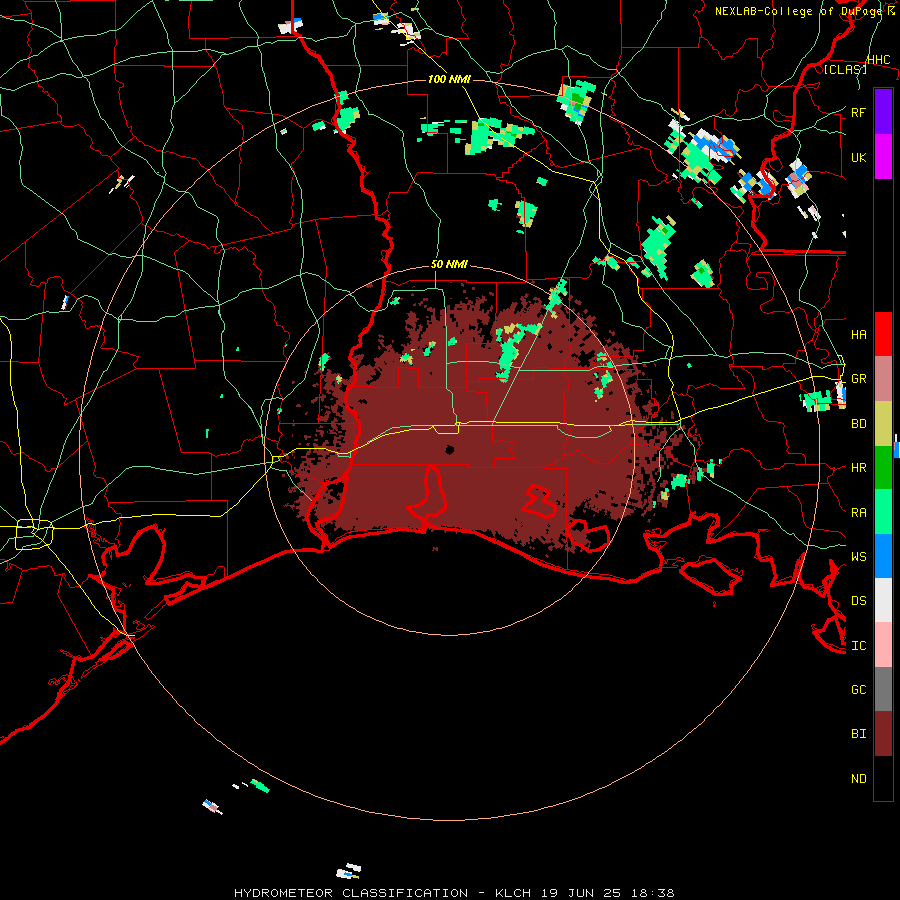Pick the RA bright green legend swatch
This screenshot has width=900, height=900.
(x=883, y=512)
